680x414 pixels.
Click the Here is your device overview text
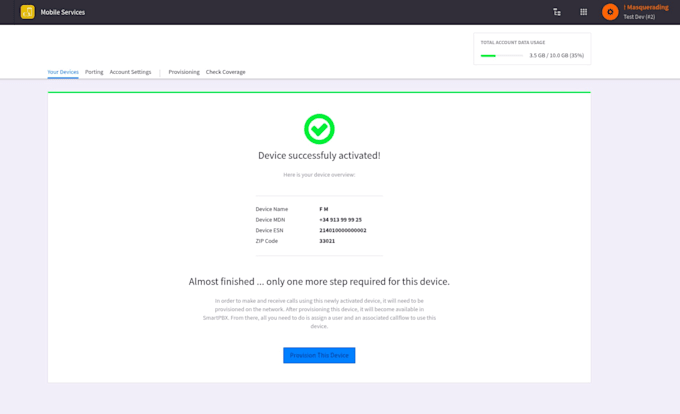pos(319,175)
